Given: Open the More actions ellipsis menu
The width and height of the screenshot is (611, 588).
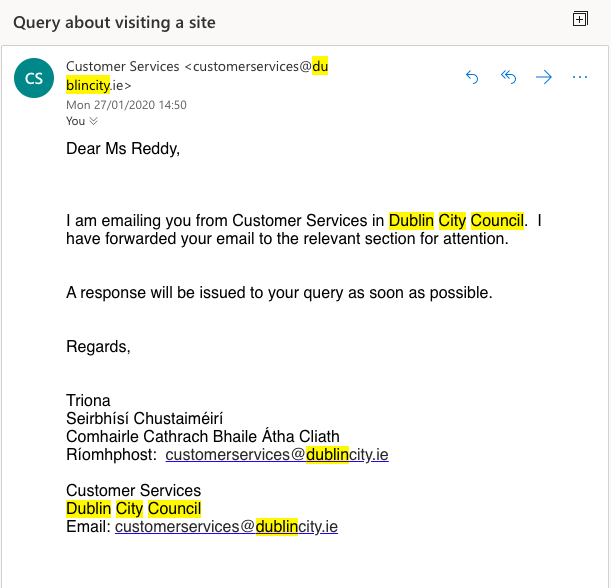Looking at the screenshot, I should [580, 77].
